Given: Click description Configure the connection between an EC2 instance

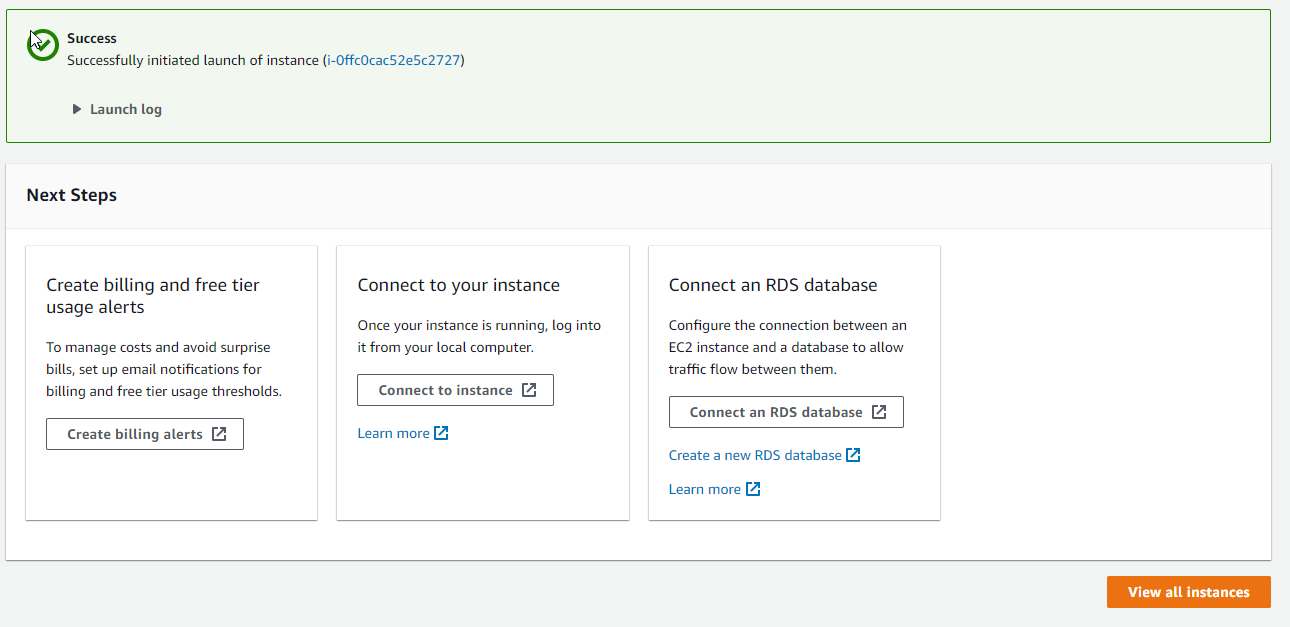Looking at the screenshot, I should click(788, 347).
